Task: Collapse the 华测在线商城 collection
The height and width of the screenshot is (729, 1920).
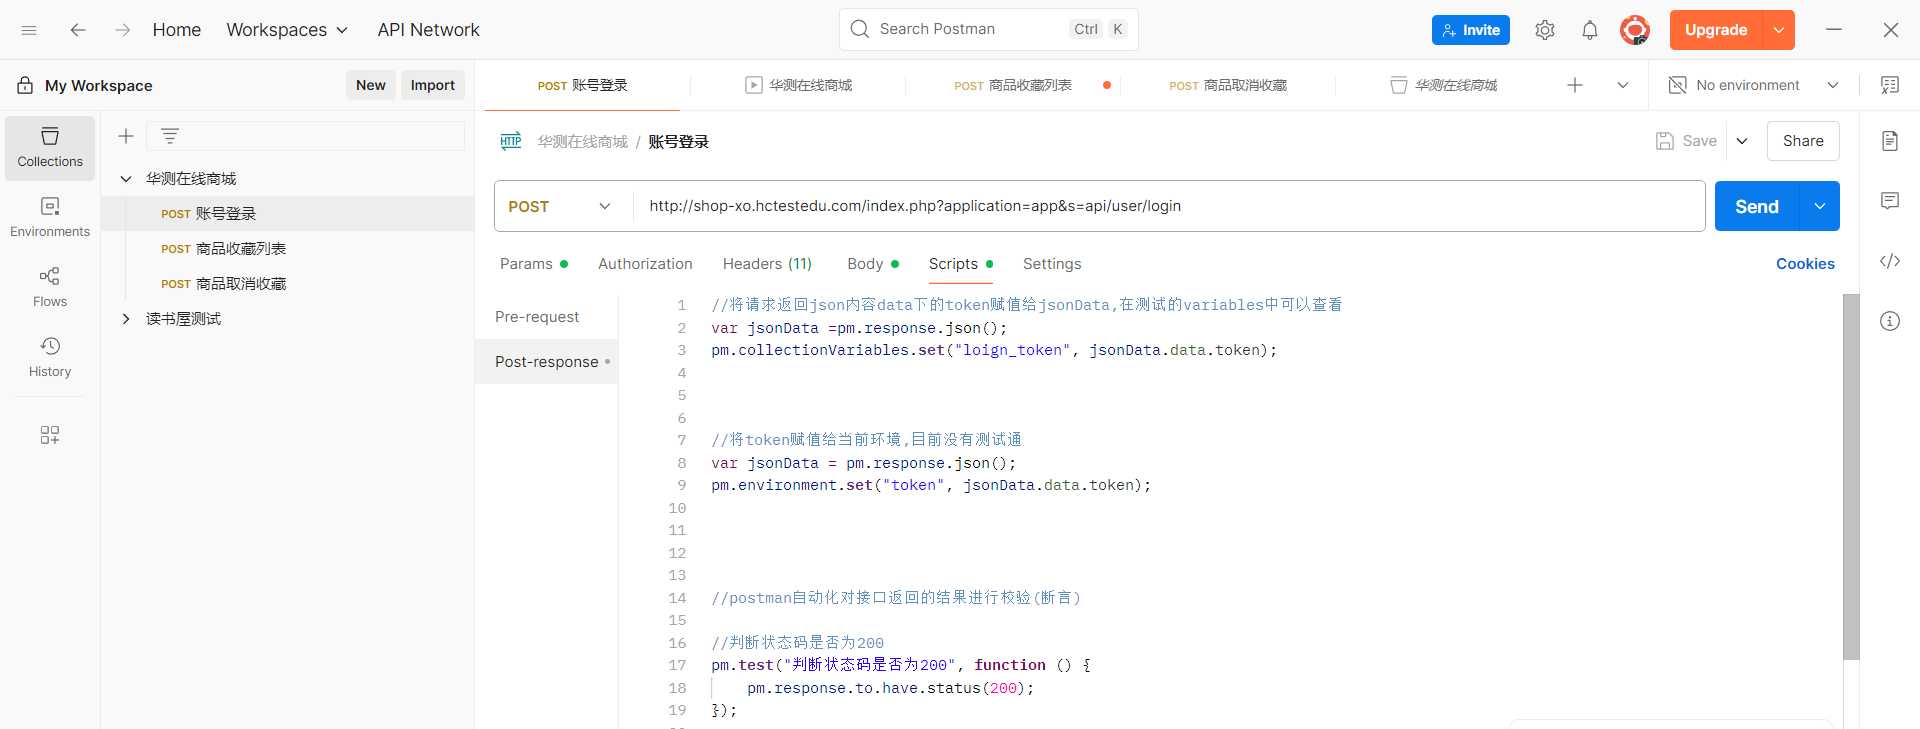Action: click(x=126, y=179)
